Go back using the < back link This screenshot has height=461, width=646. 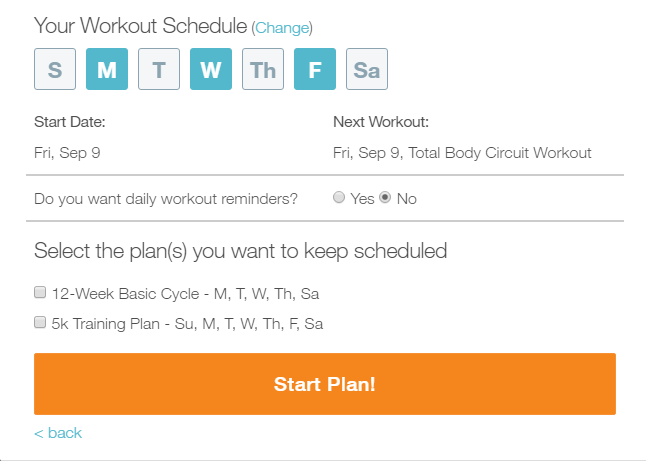point(58,433)
